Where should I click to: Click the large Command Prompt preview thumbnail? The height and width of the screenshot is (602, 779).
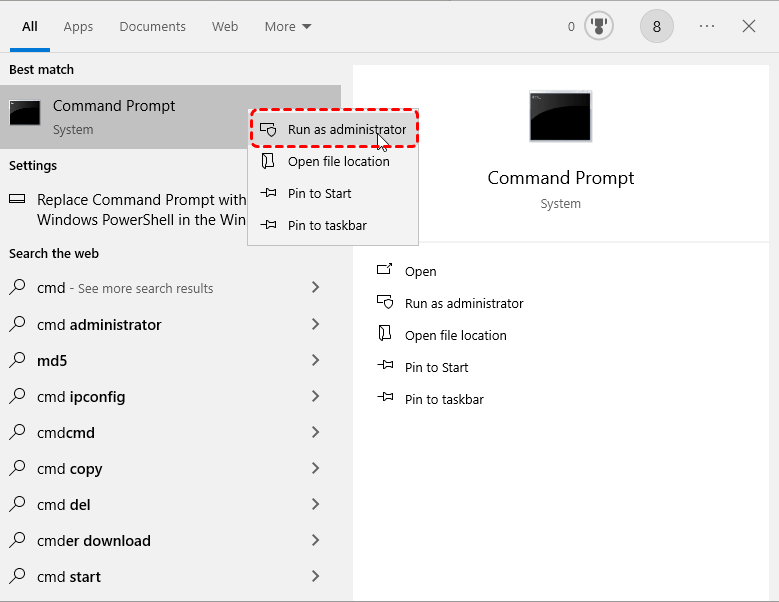click(x=560, y=116)
